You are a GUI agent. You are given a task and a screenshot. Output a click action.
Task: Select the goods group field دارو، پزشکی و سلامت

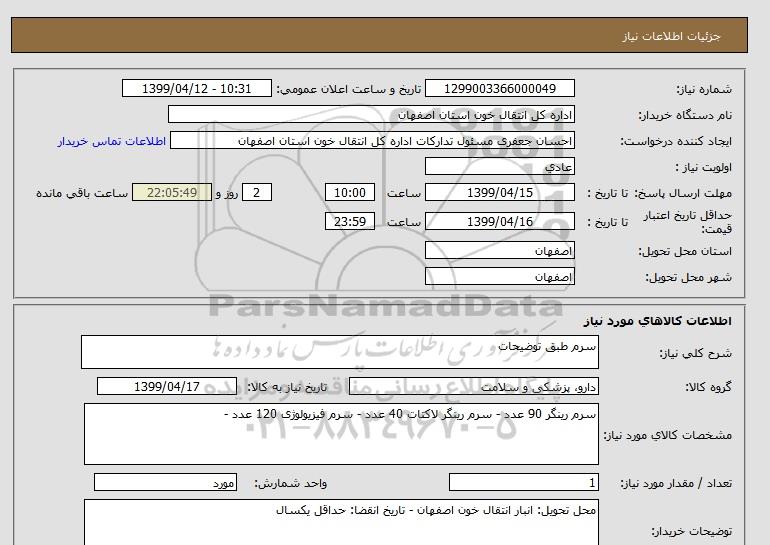[x=474, y=386]
